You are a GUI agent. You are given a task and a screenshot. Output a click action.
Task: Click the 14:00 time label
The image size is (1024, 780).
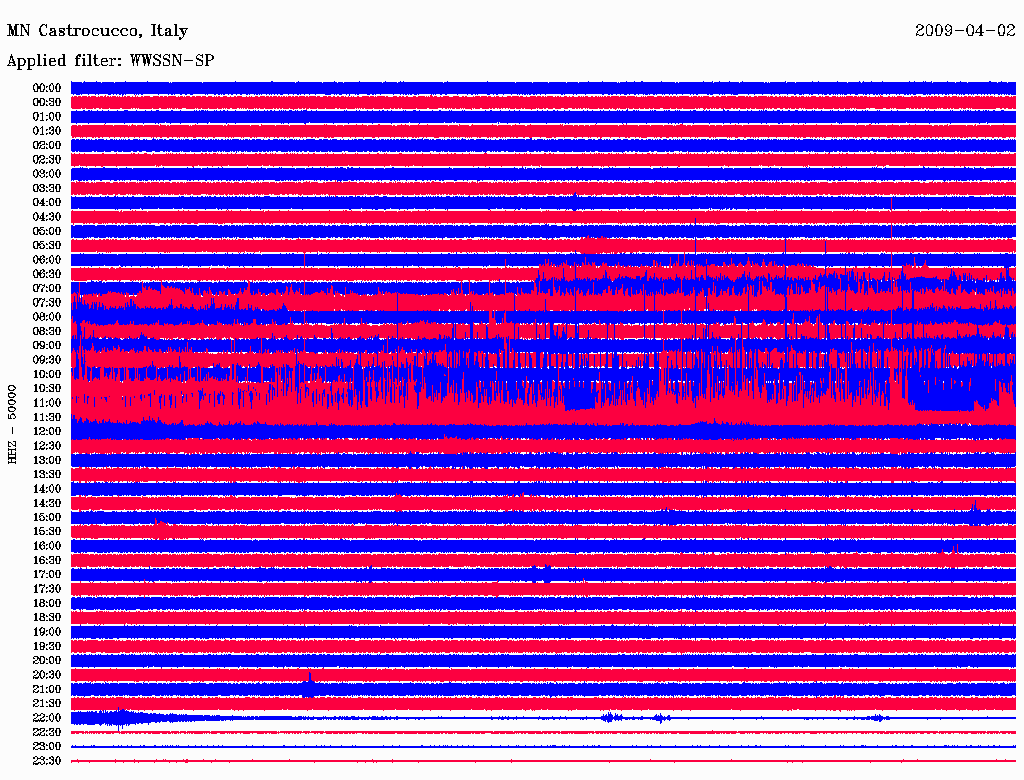pyautogui.click(x=47, y=489)
